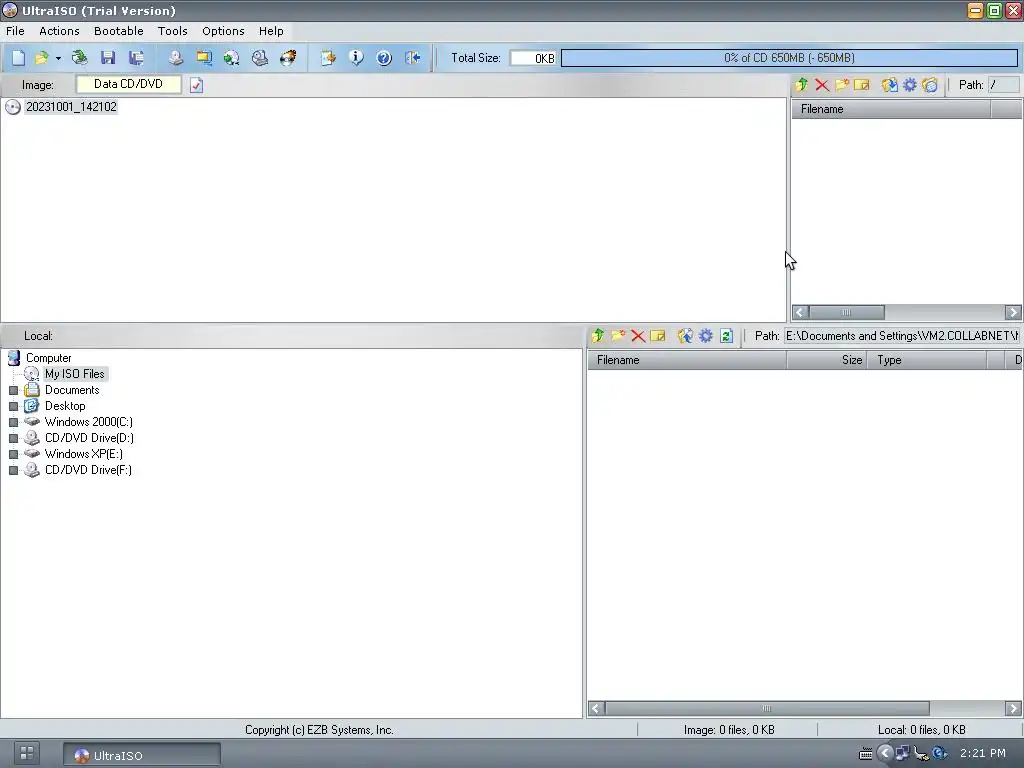1024x768 pixels.
Task: Click the UltraISO taskbar button
Action: tap(142, 756)
